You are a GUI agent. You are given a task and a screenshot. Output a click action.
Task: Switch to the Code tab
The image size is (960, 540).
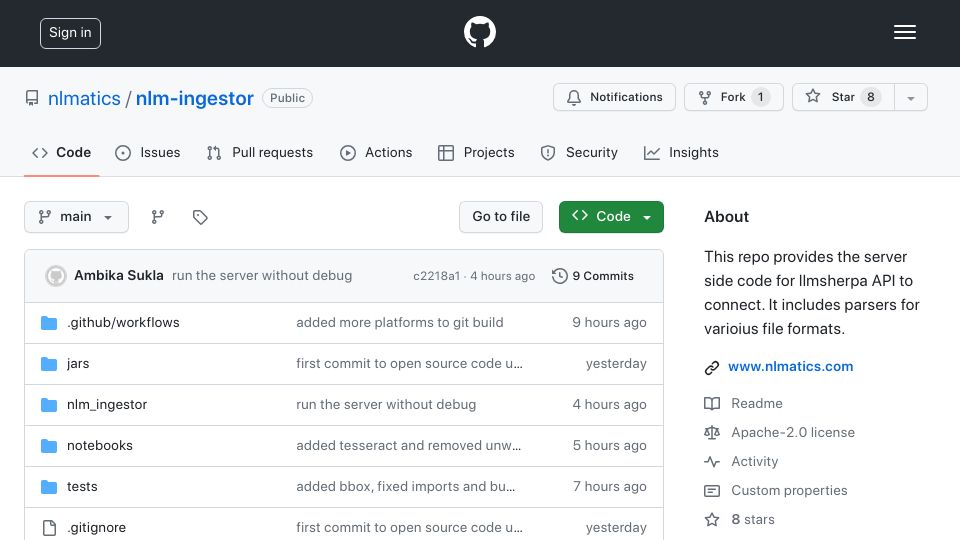(x=61, y=152)
